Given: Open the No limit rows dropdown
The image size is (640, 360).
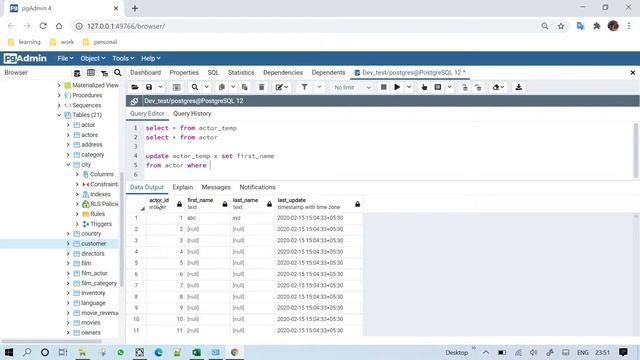Looking at the screenshot, I should click(x=352, y=87).
